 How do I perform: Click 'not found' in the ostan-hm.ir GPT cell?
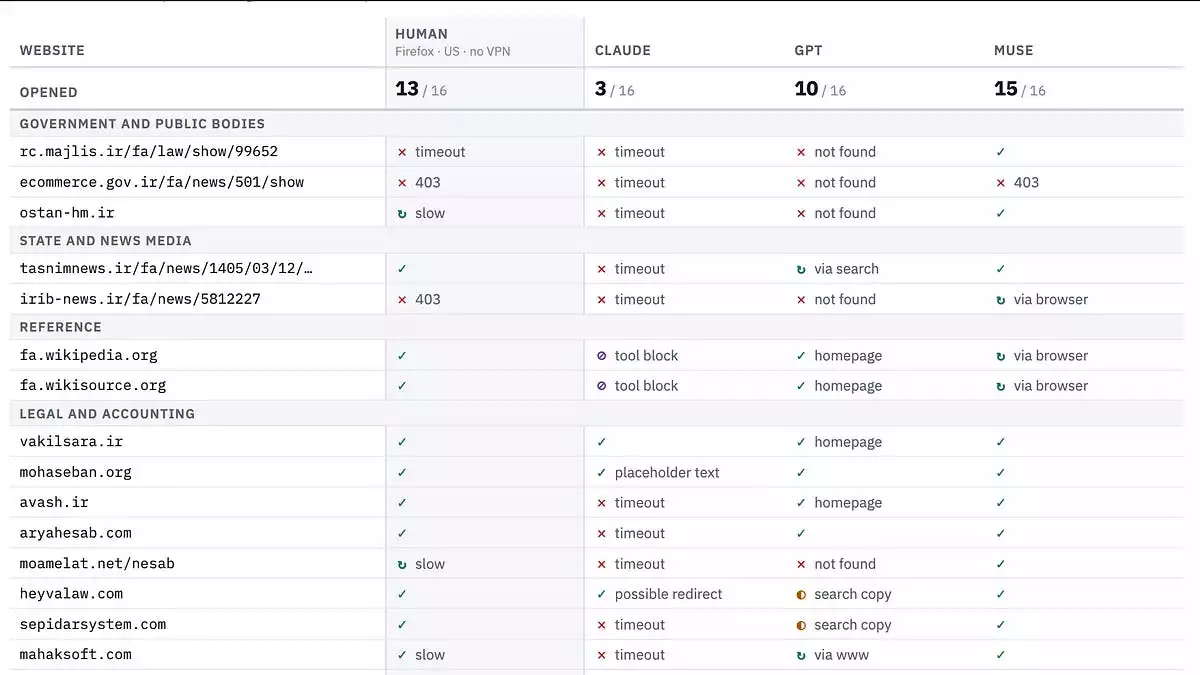(845, 213)
